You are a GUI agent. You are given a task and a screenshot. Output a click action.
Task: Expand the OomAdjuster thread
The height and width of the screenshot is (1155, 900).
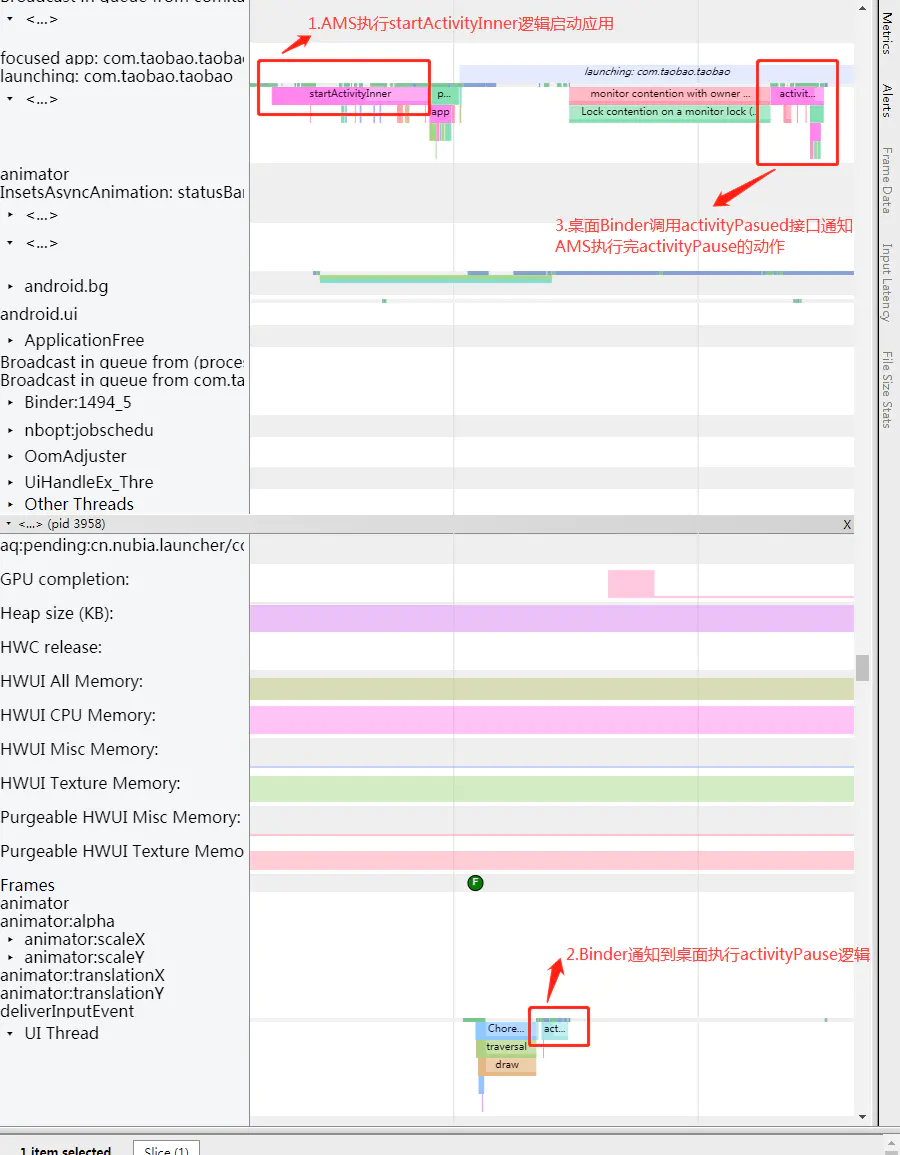tap(10, 457)
